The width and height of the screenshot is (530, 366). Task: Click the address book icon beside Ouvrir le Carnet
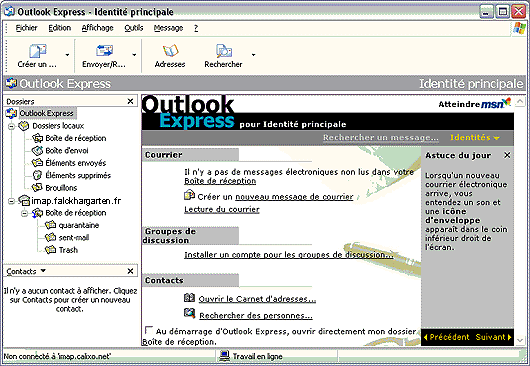point(189,298)
